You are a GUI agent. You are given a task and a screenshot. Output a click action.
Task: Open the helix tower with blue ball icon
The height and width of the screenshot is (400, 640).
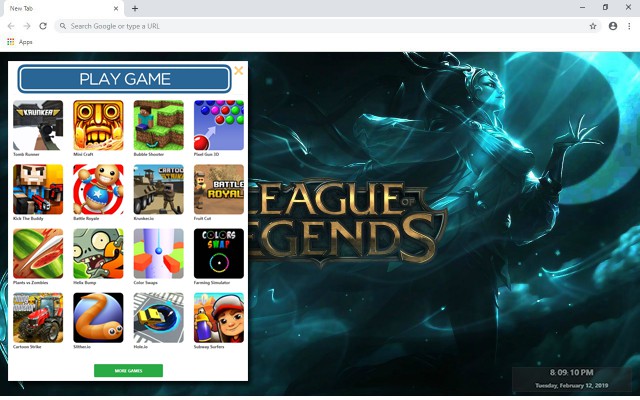(x=159, y=253)
